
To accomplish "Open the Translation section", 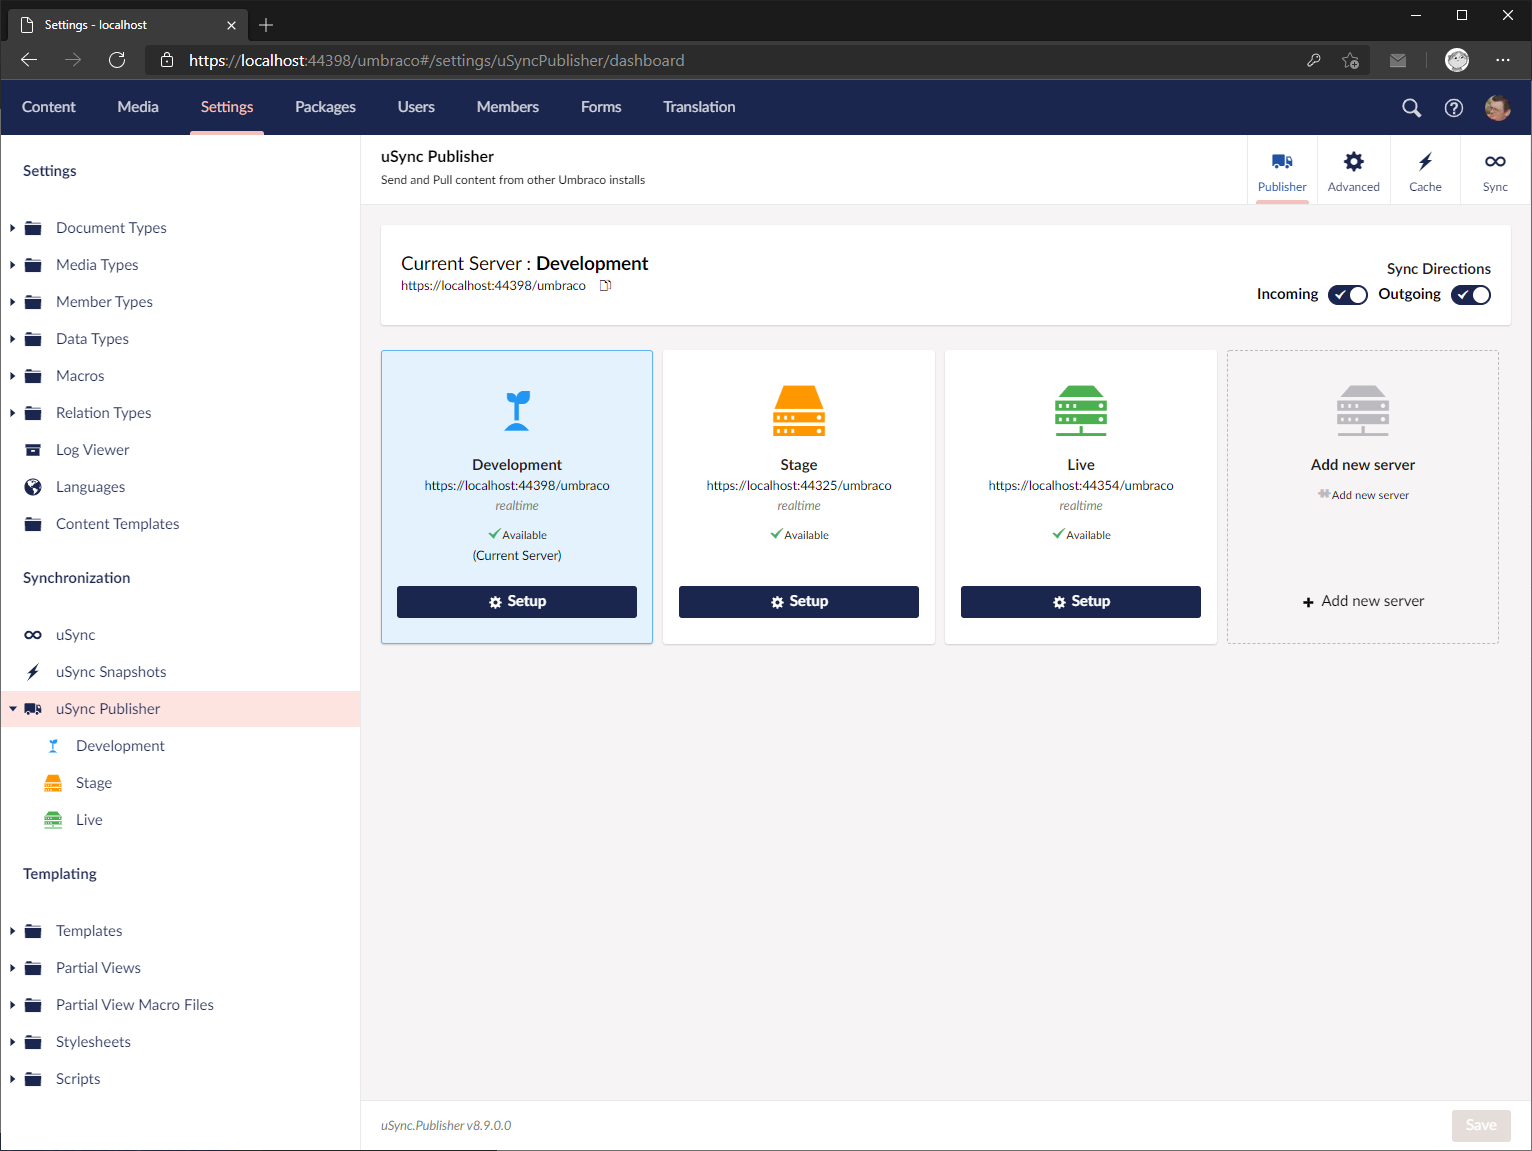I will [699, 107].
